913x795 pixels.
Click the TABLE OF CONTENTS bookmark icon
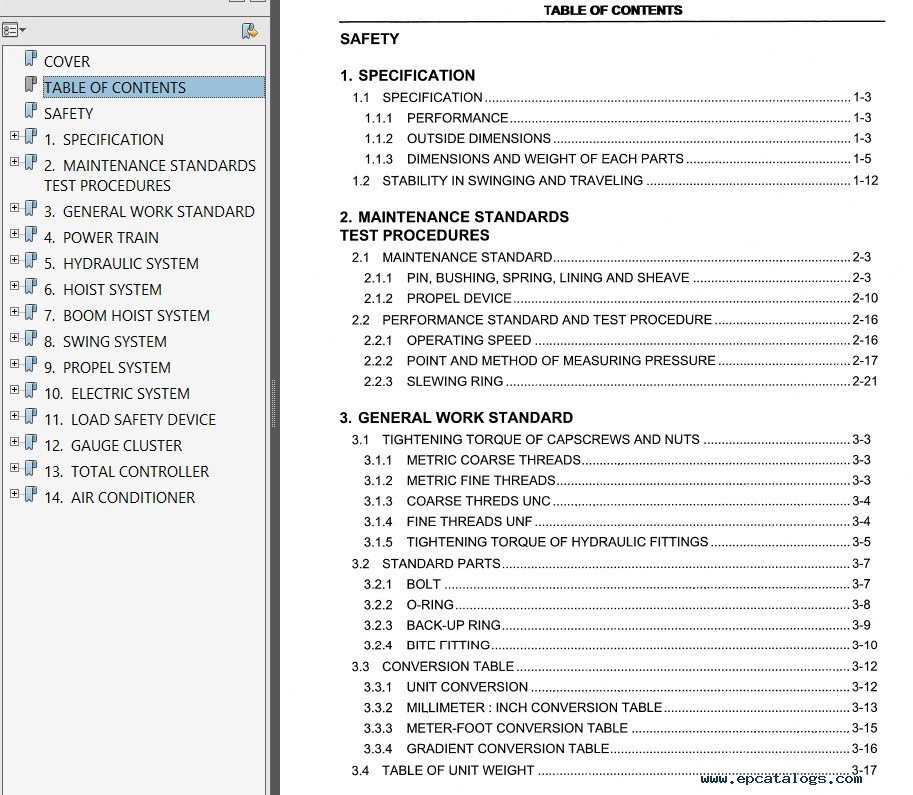31,85
